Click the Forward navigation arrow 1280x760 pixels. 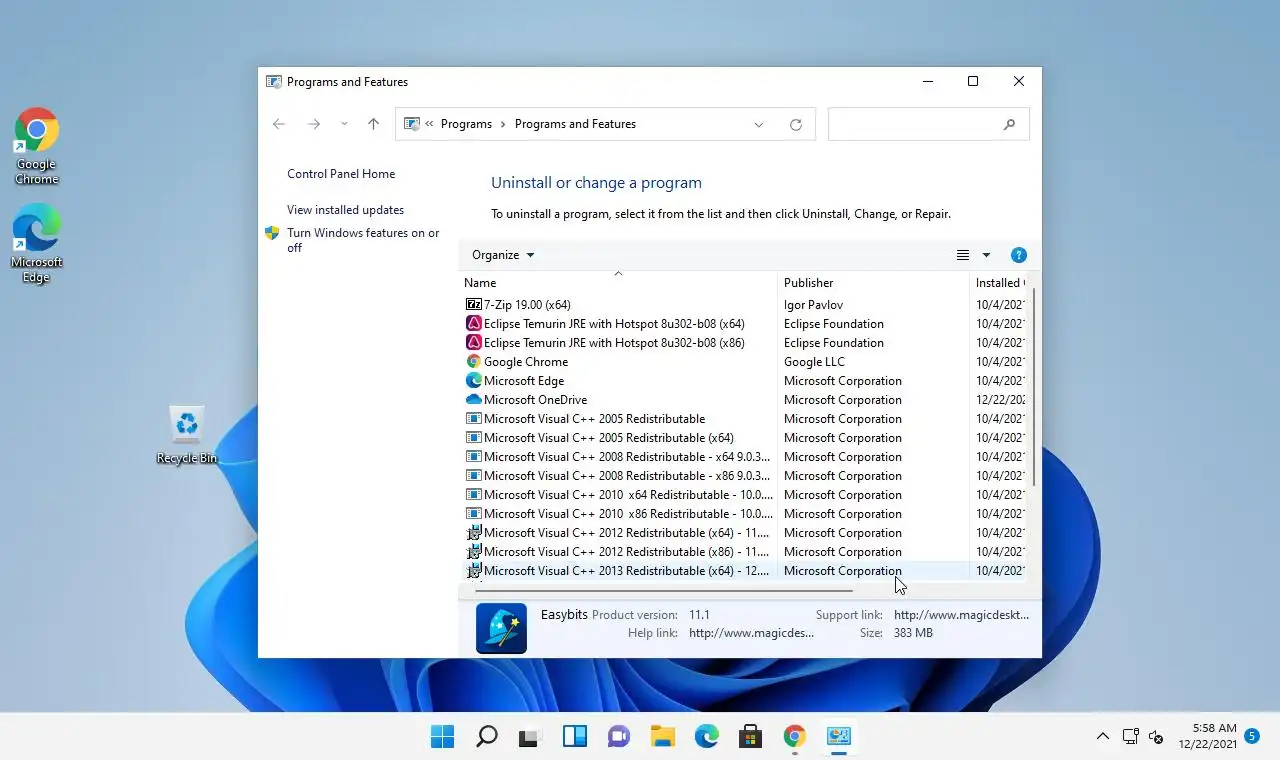[313, 124]
